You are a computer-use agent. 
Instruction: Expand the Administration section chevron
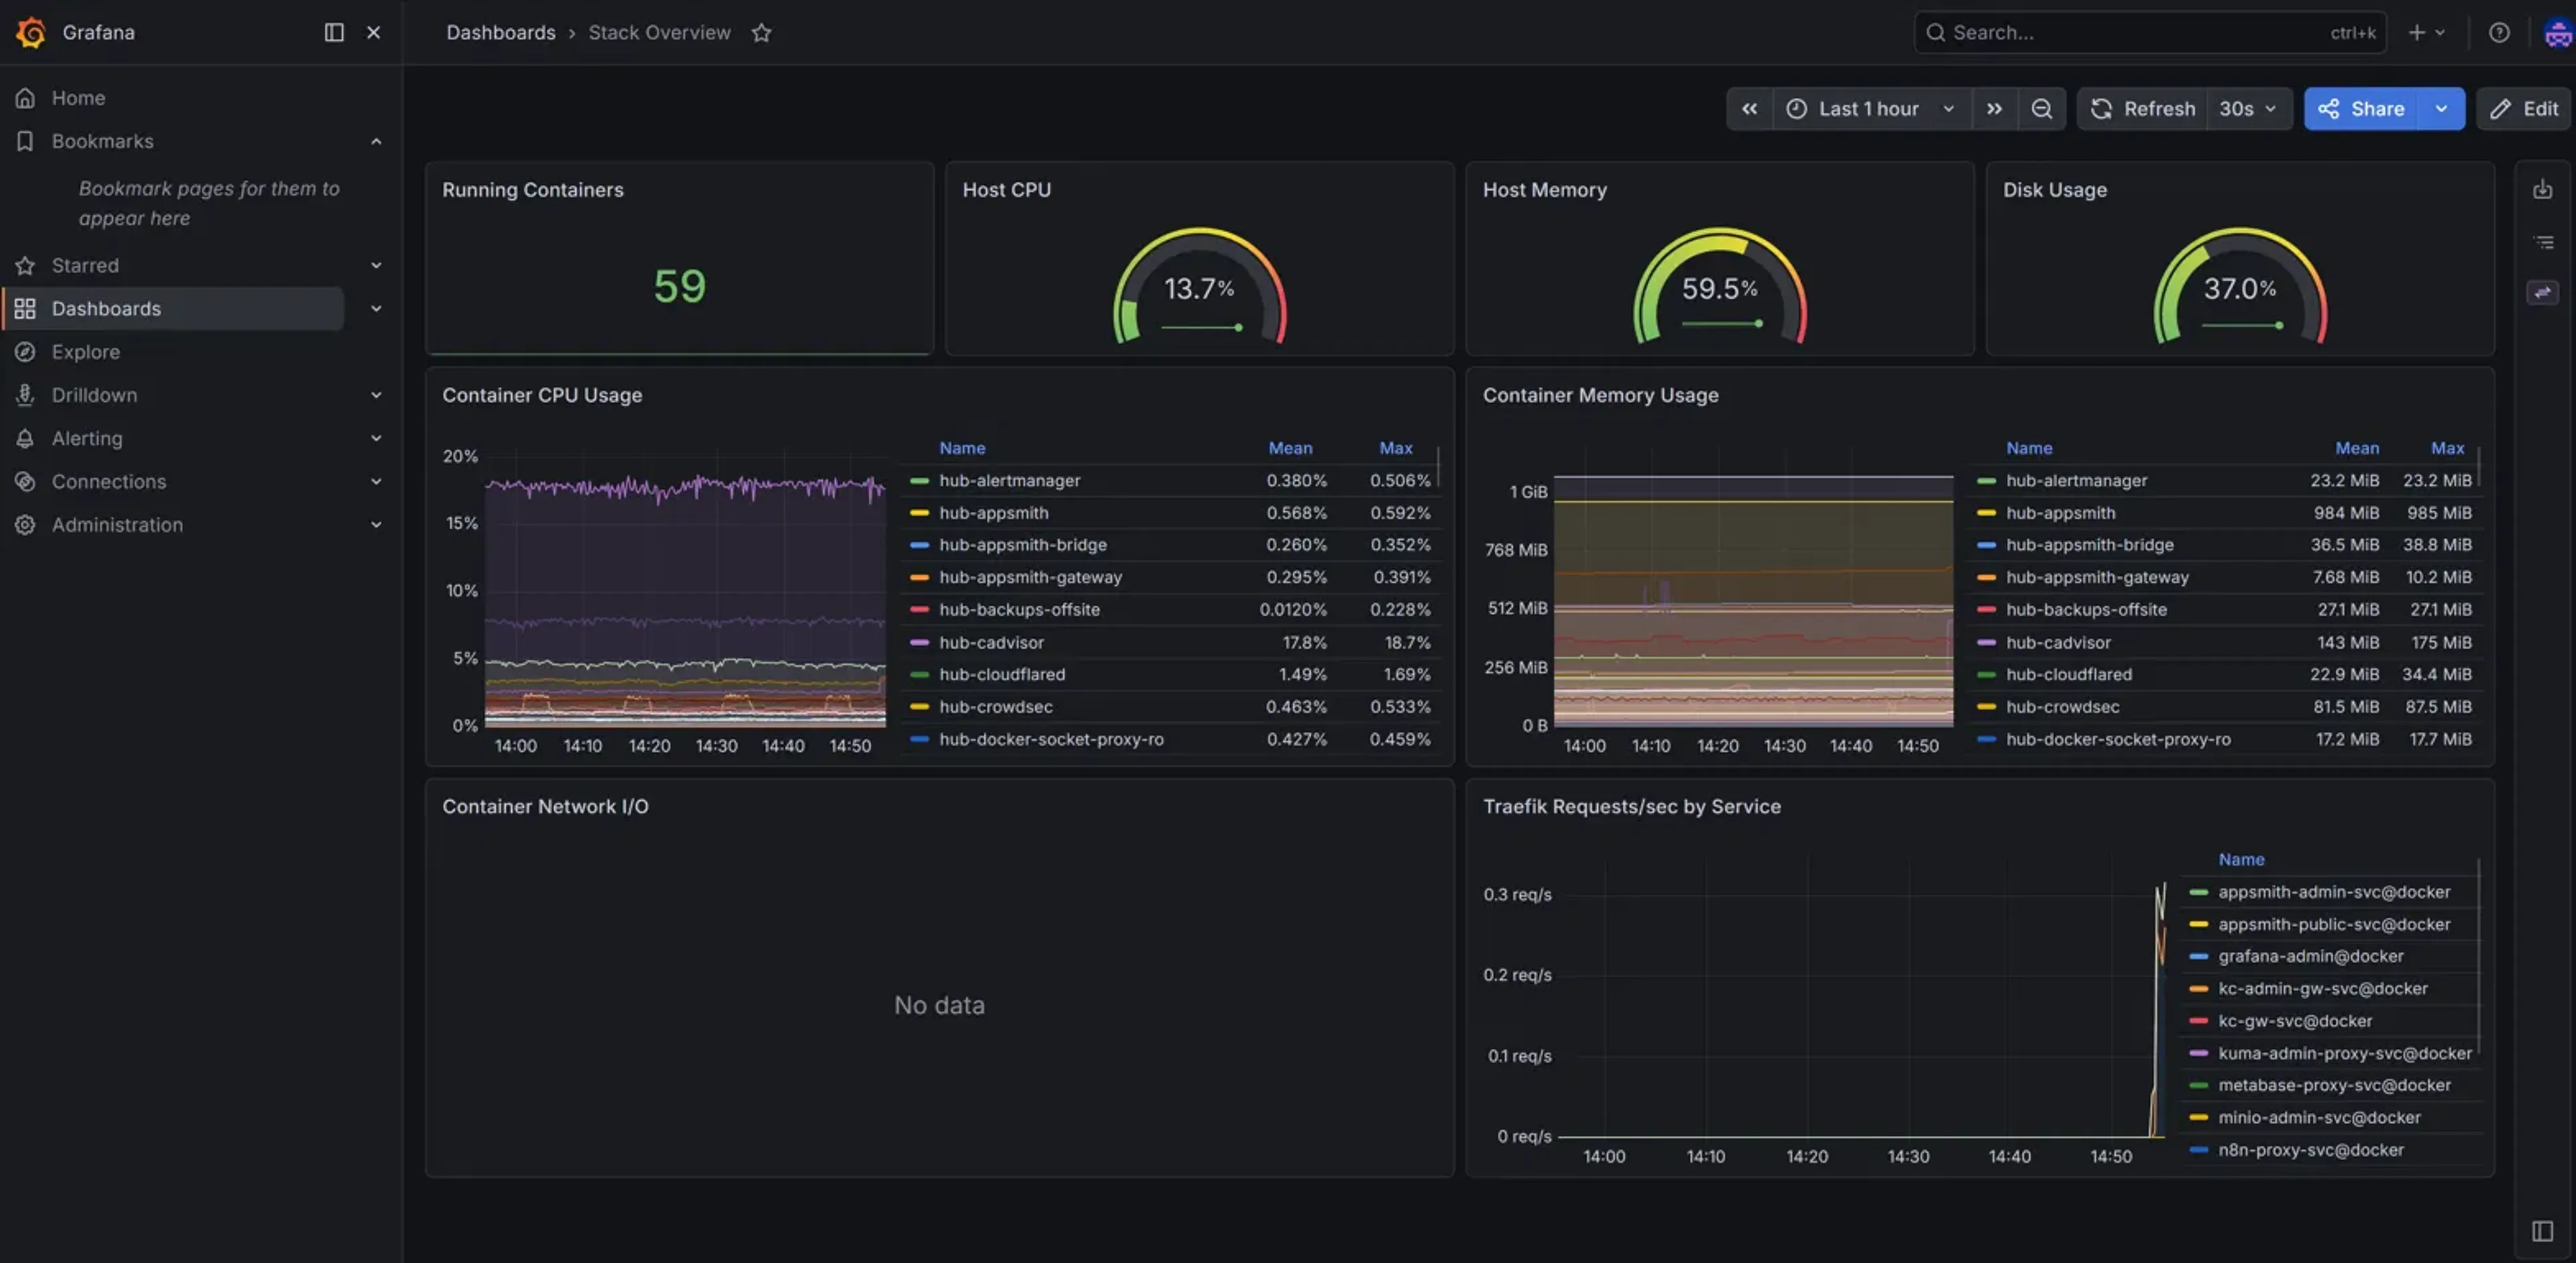pyautogui.click(x=376, y=524)
